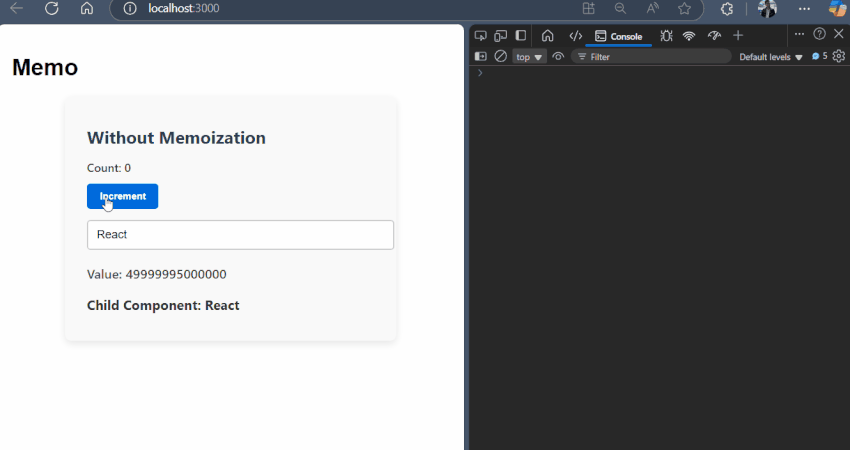This screenshot has height=450, width=850.
Task: Switch to the Elements panel icon
Action: 575,36
